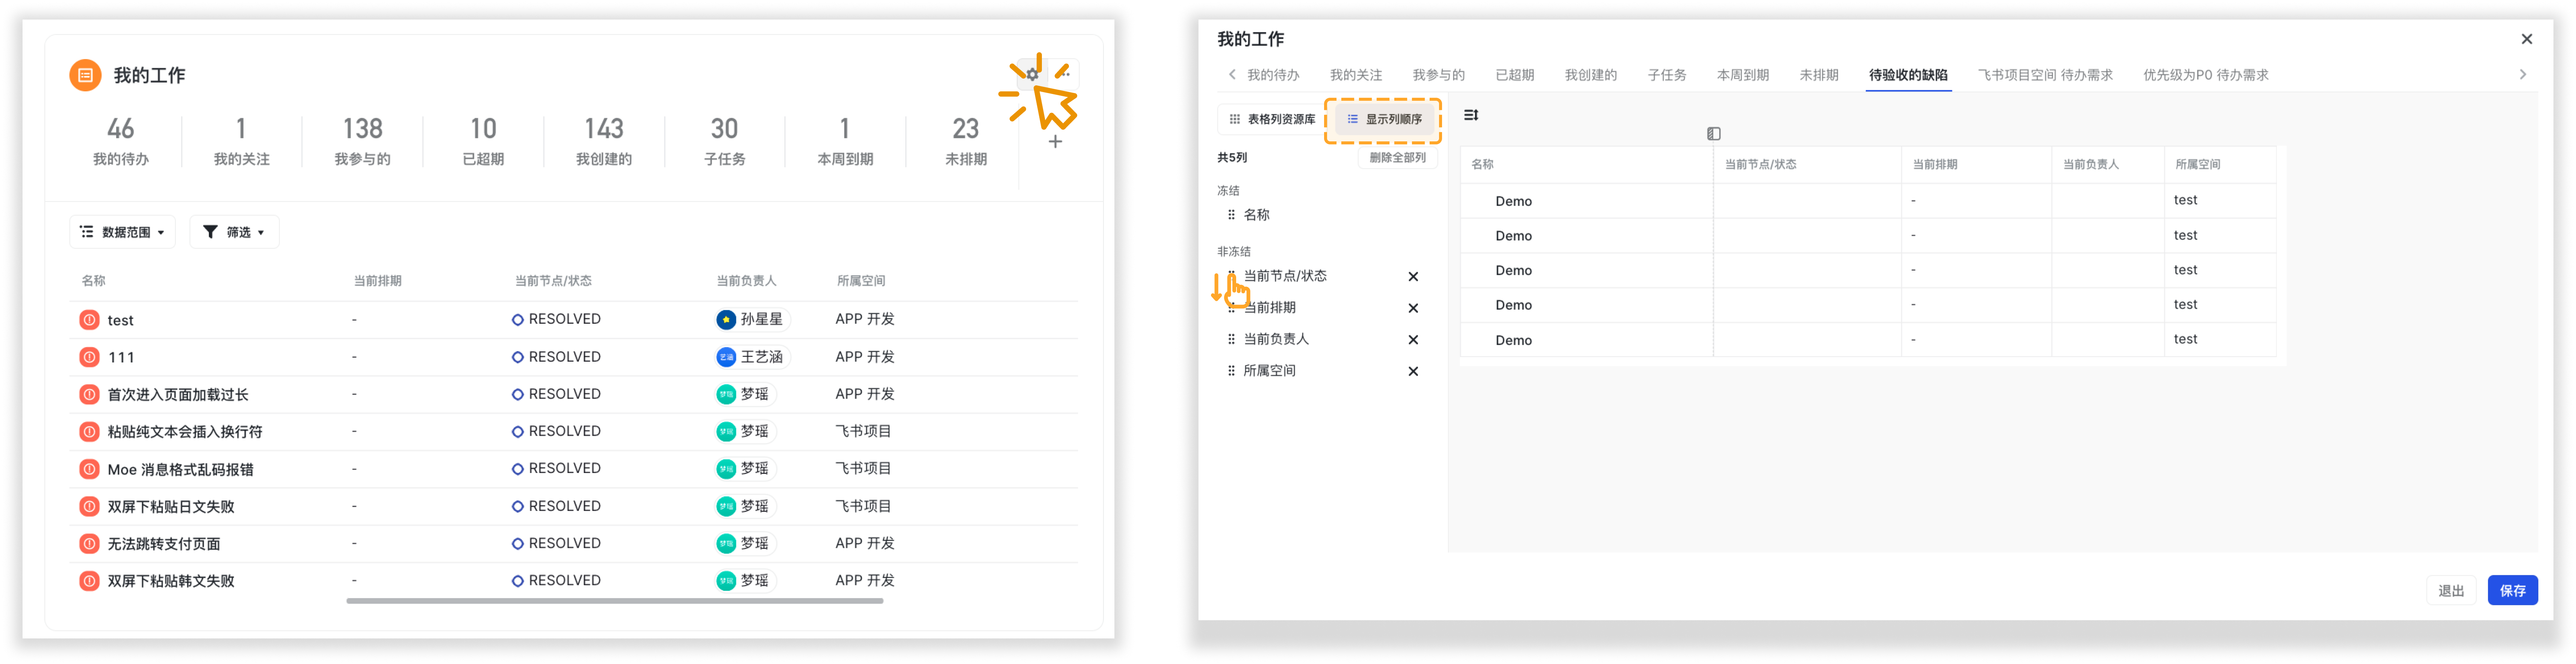The width and height of the screenshot is (2576, 664).
Task: Select the 我的待办 tab in the dialog
Action: click(1273, 75)
